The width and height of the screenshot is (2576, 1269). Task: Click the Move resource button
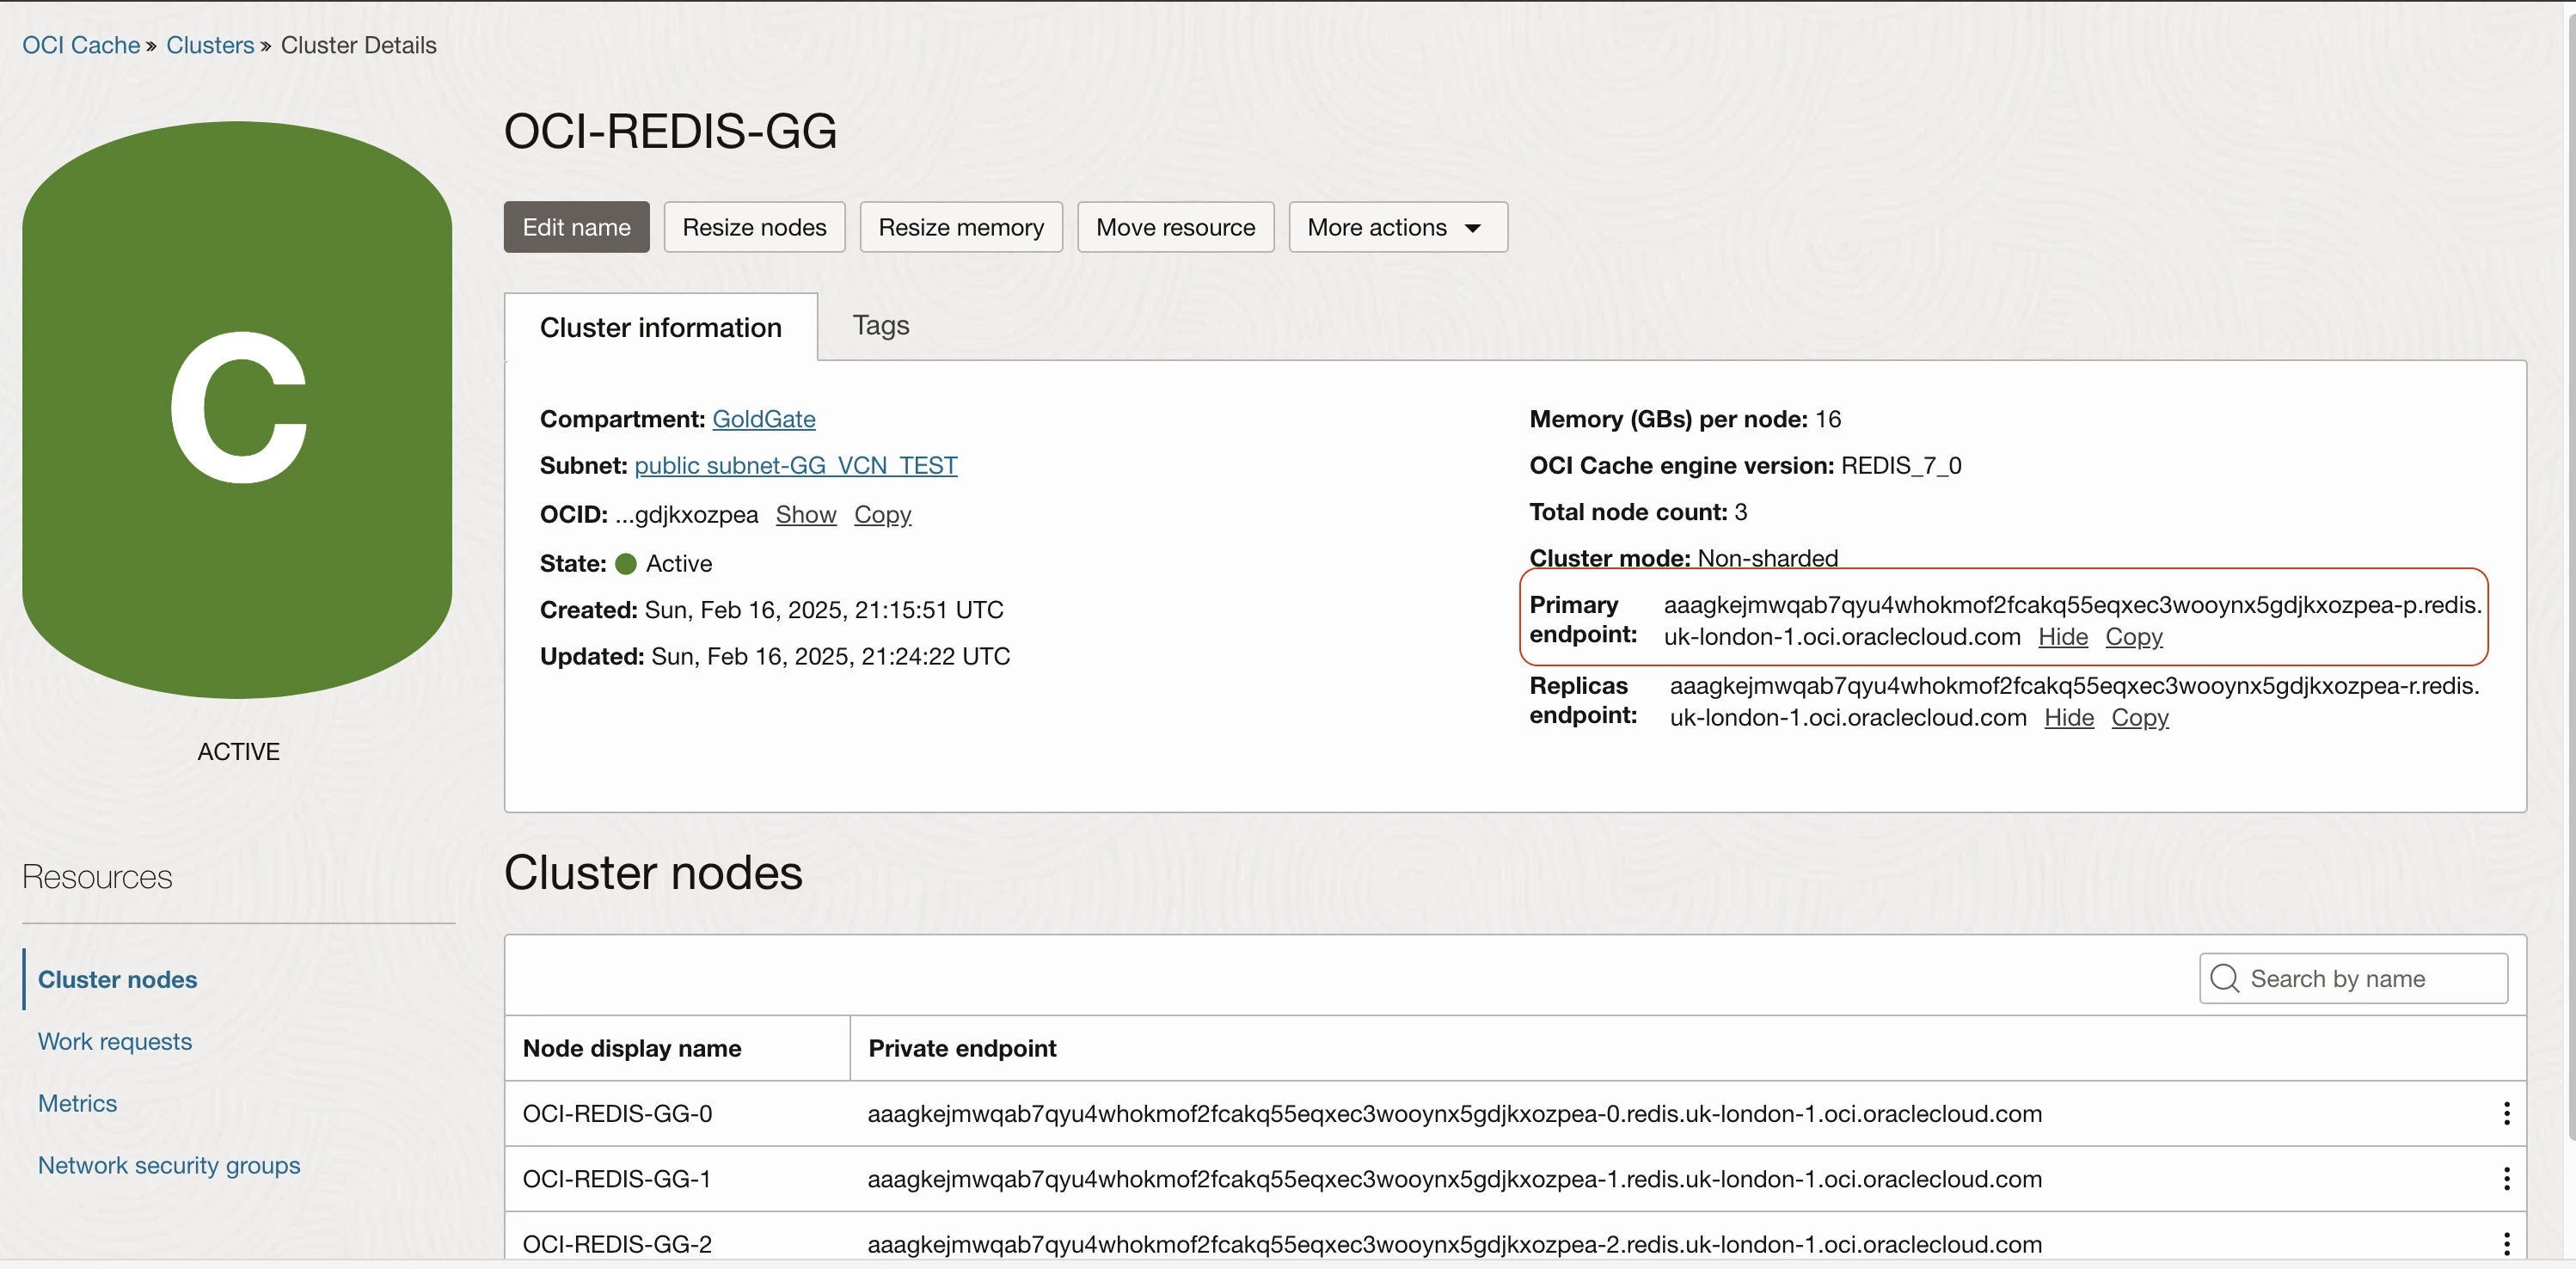(x=1175, y=227)
